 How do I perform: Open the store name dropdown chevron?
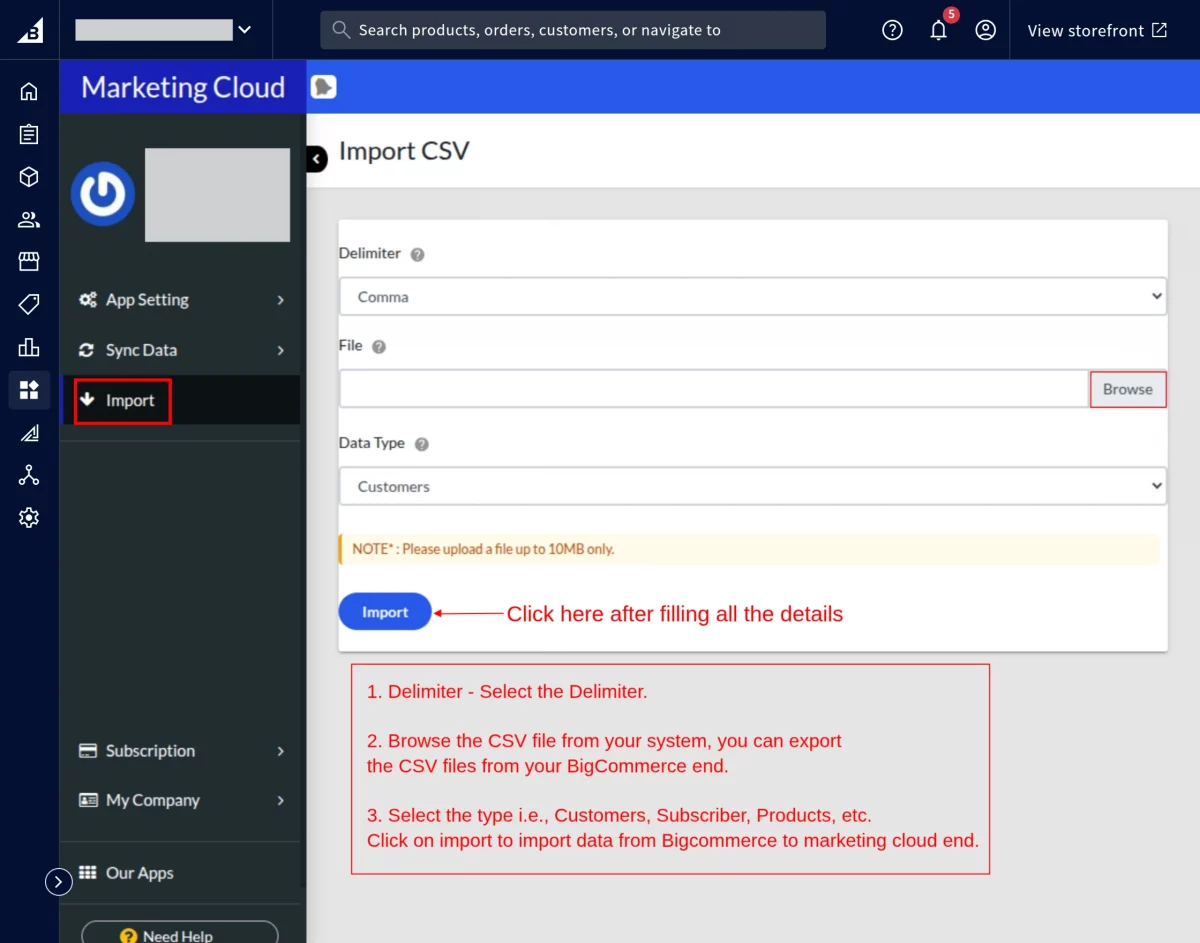[x=244, y=30]
